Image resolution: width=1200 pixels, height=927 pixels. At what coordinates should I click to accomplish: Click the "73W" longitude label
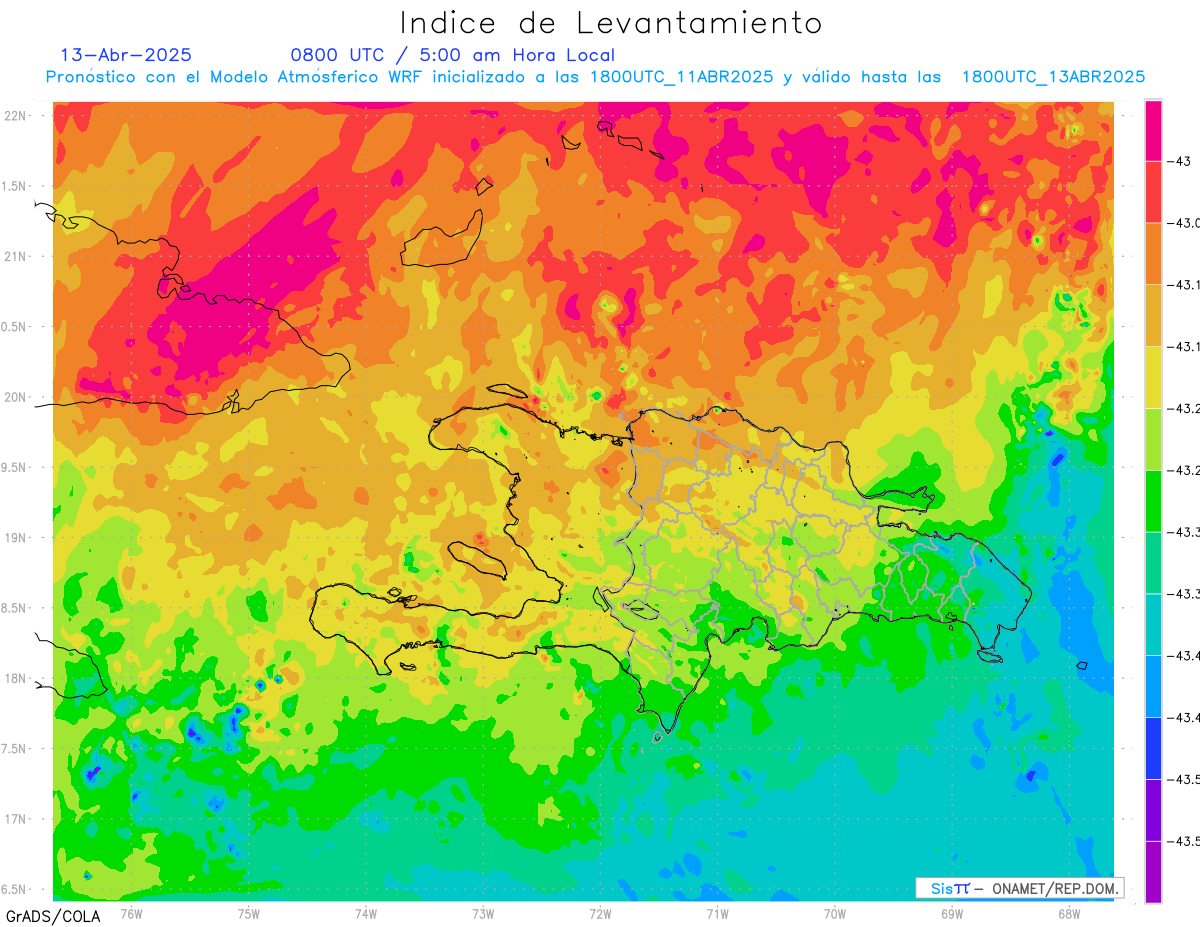(483, 913)
